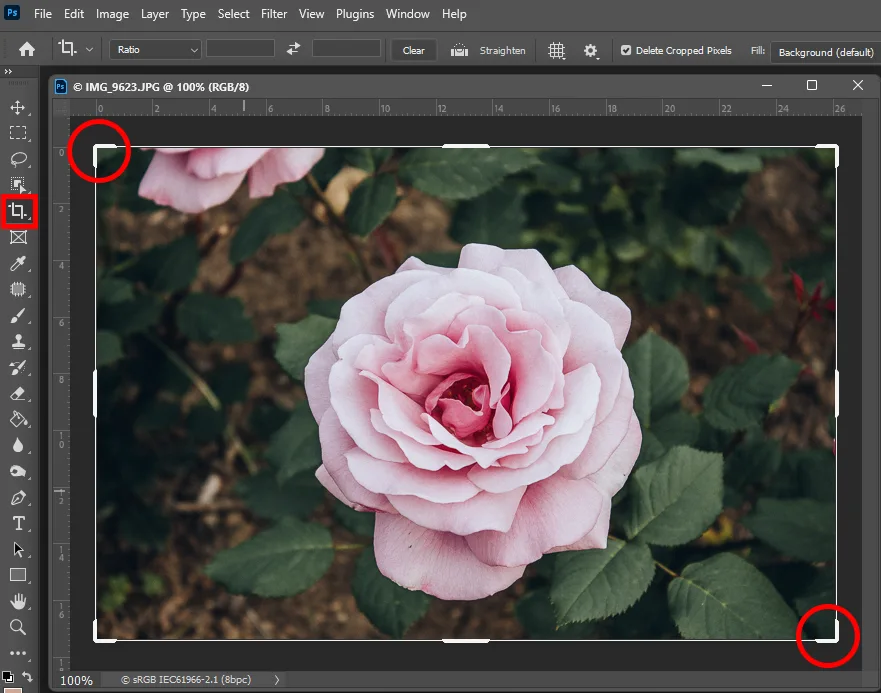Open the Fill Background (default) dropdown
The width and height of the screenshot is (881, 693).
[x=825, y=52]
